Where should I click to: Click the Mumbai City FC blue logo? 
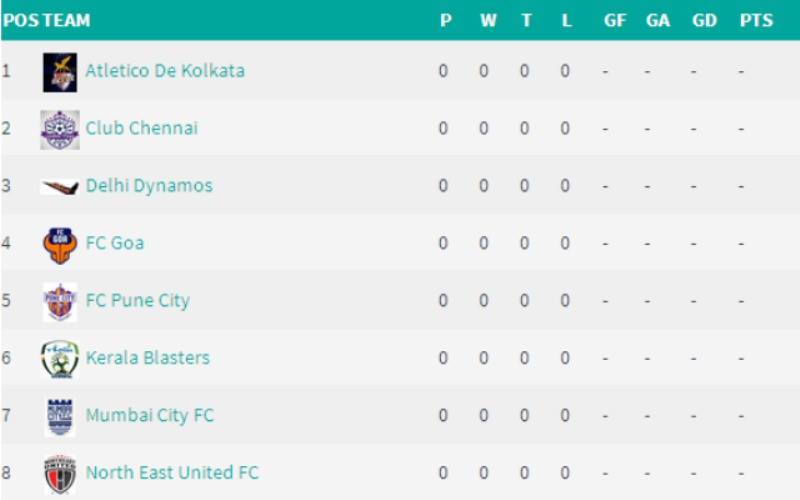click(x=60, y=417)
